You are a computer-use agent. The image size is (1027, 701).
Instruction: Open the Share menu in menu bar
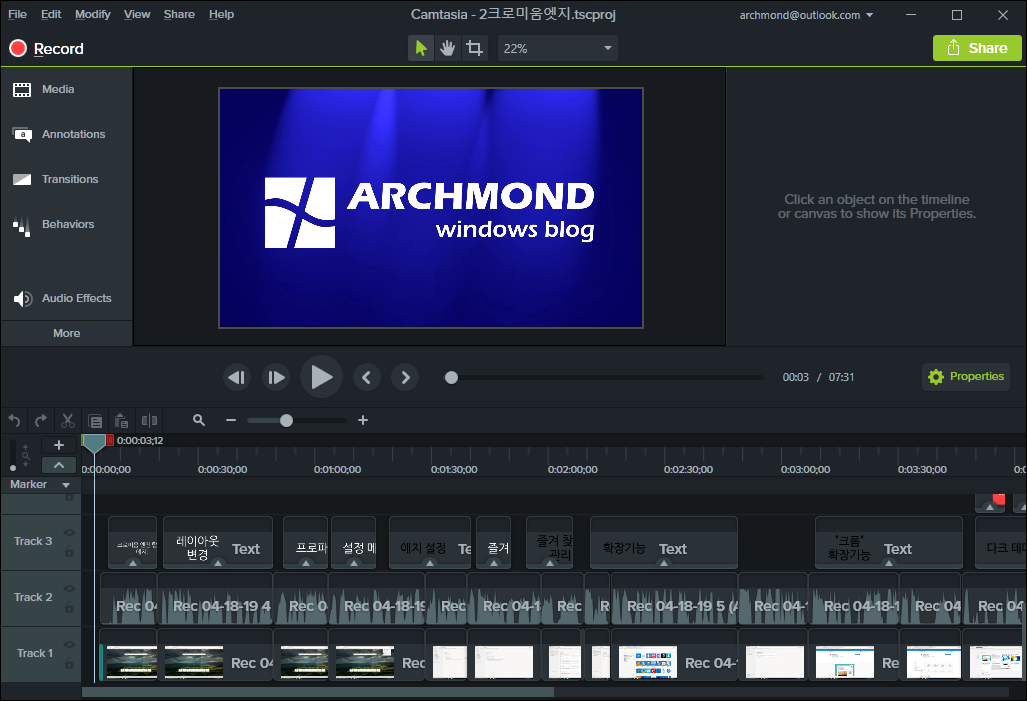[x=179, y=14]
